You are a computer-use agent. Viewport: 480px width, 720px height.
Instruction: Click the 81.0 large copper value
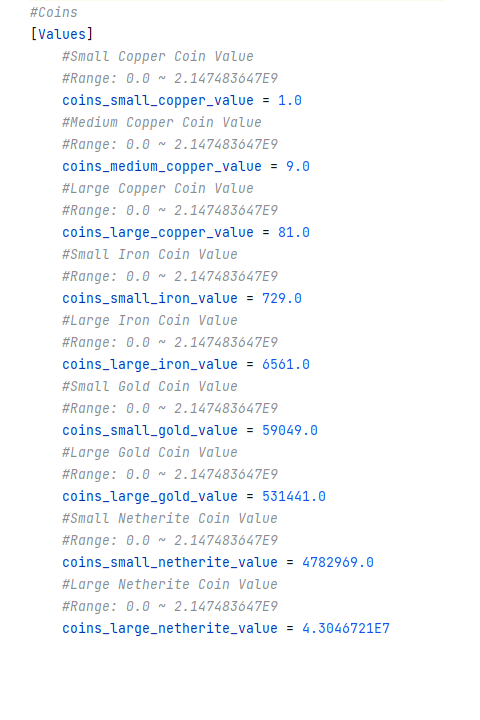[294, 233]
